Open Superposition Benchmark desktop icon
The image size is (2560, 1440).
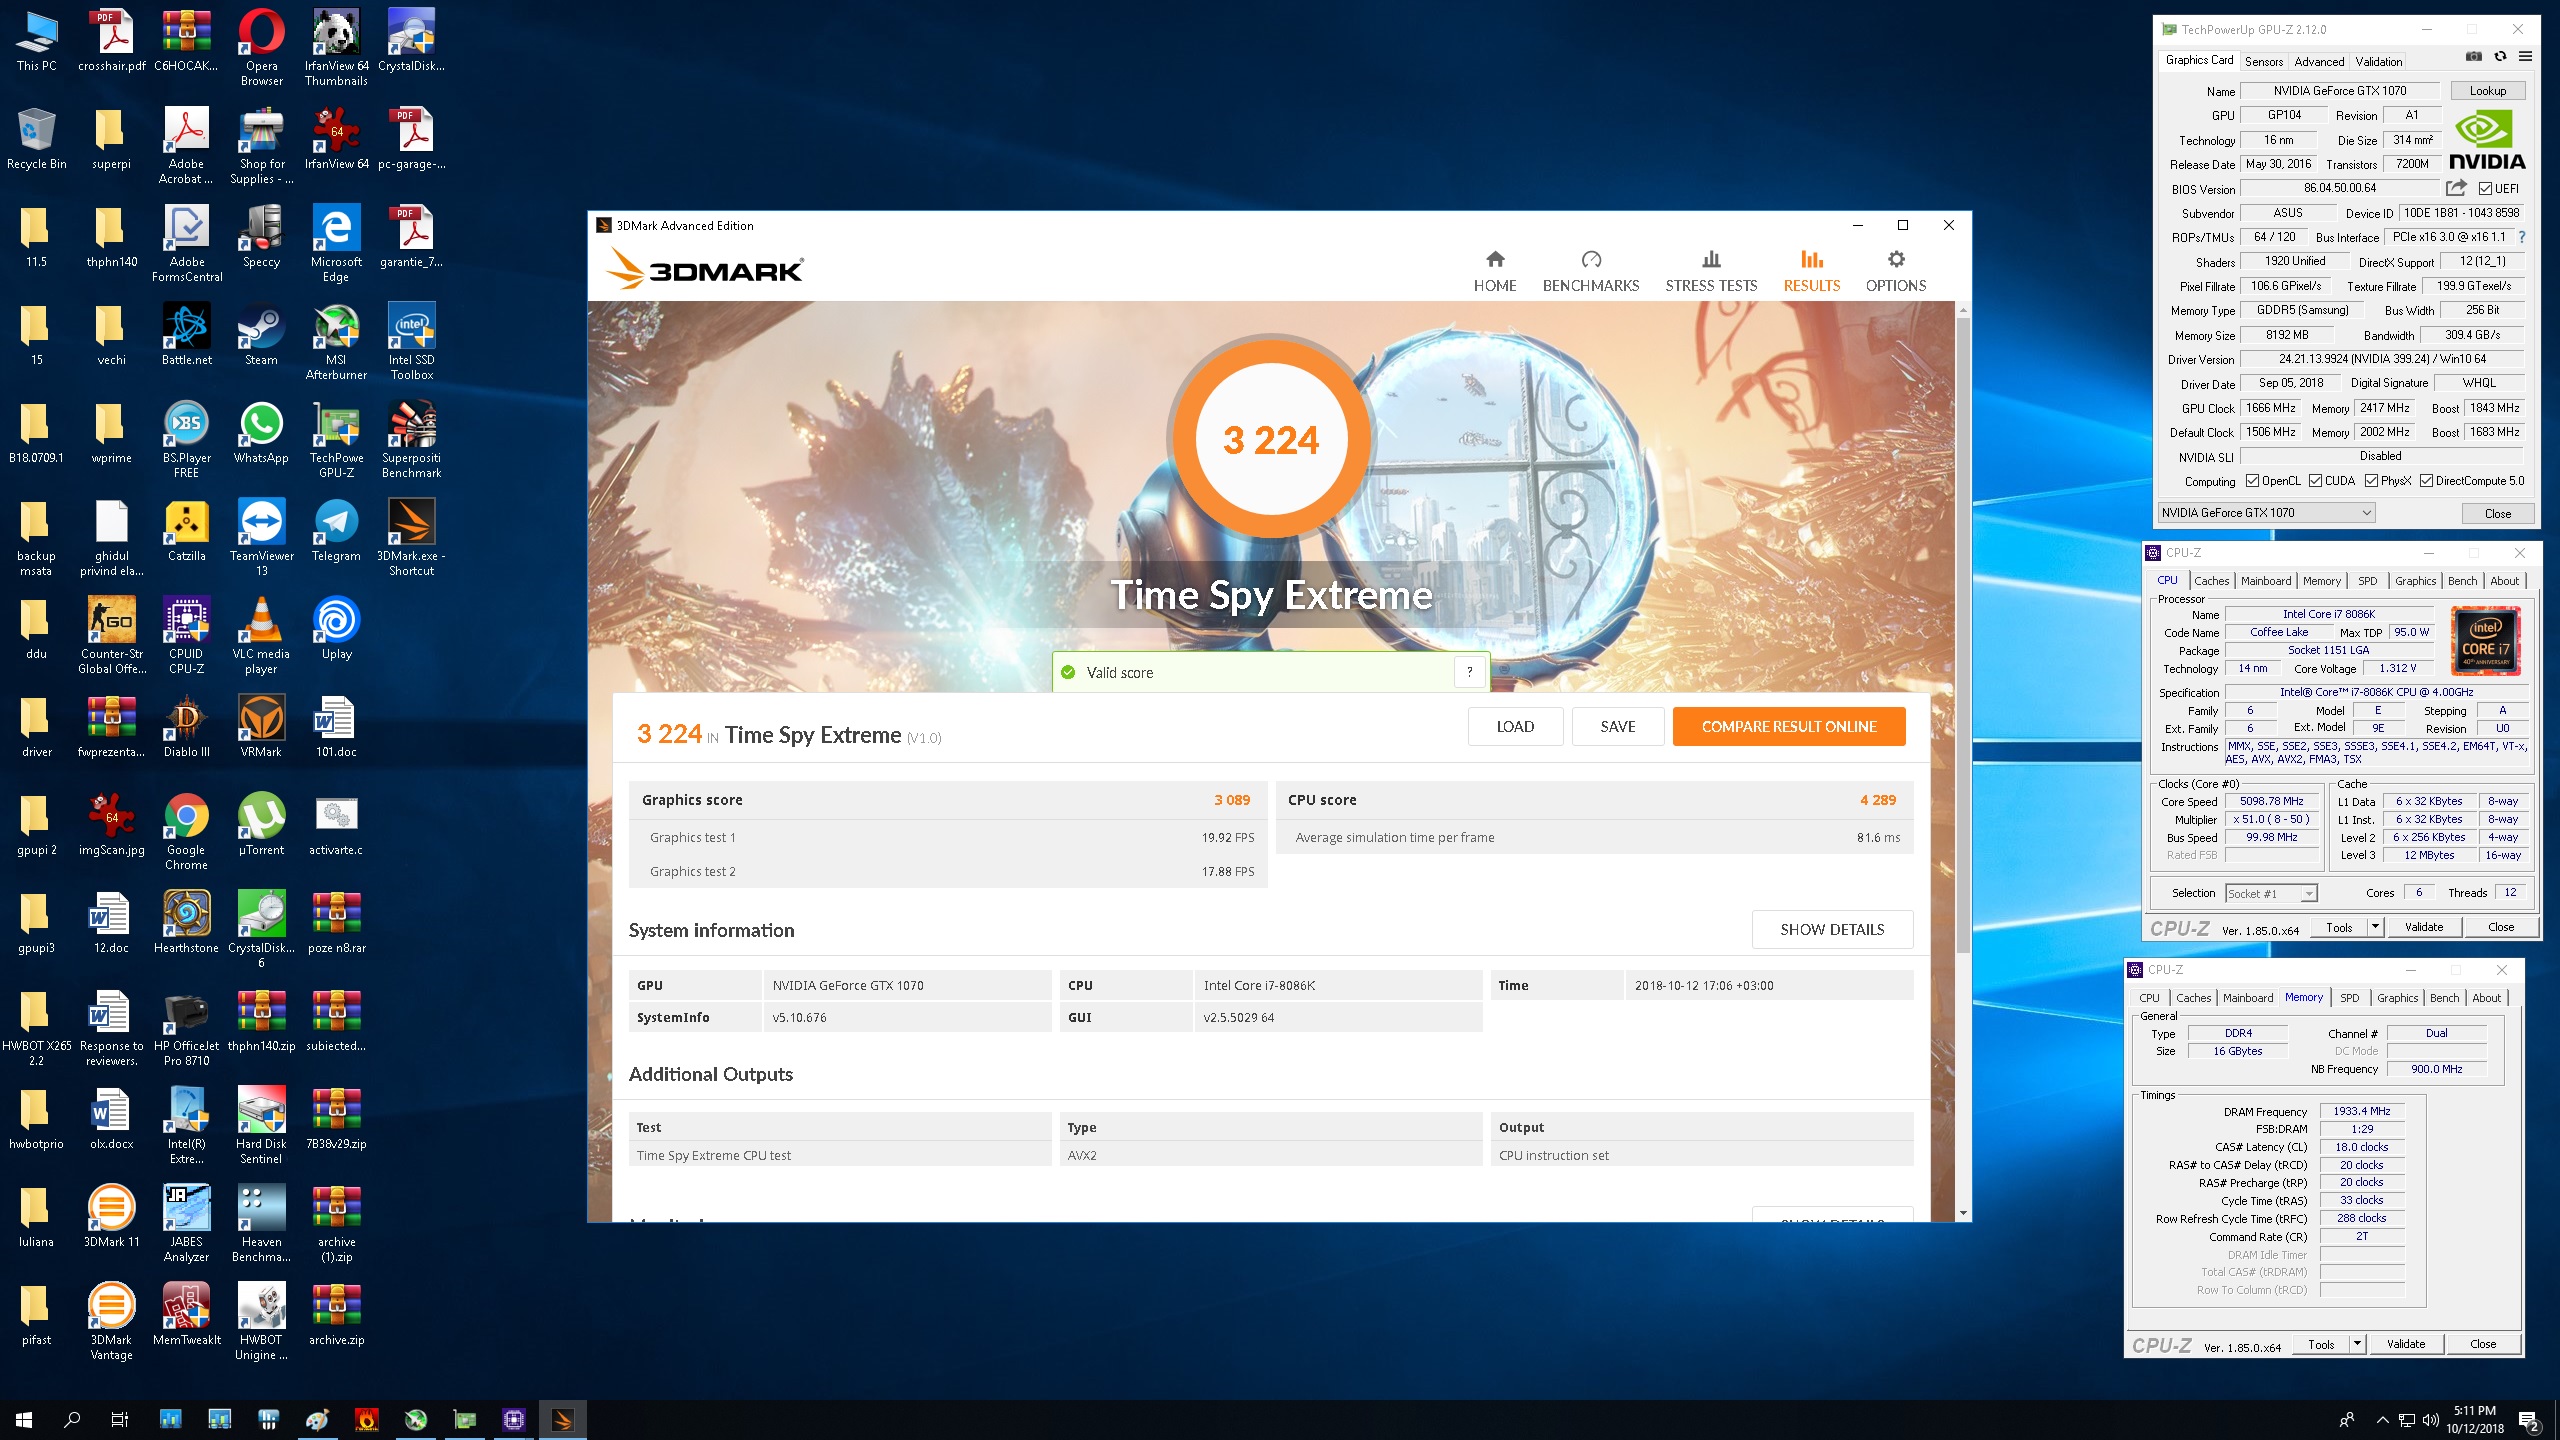click(411, 440)
